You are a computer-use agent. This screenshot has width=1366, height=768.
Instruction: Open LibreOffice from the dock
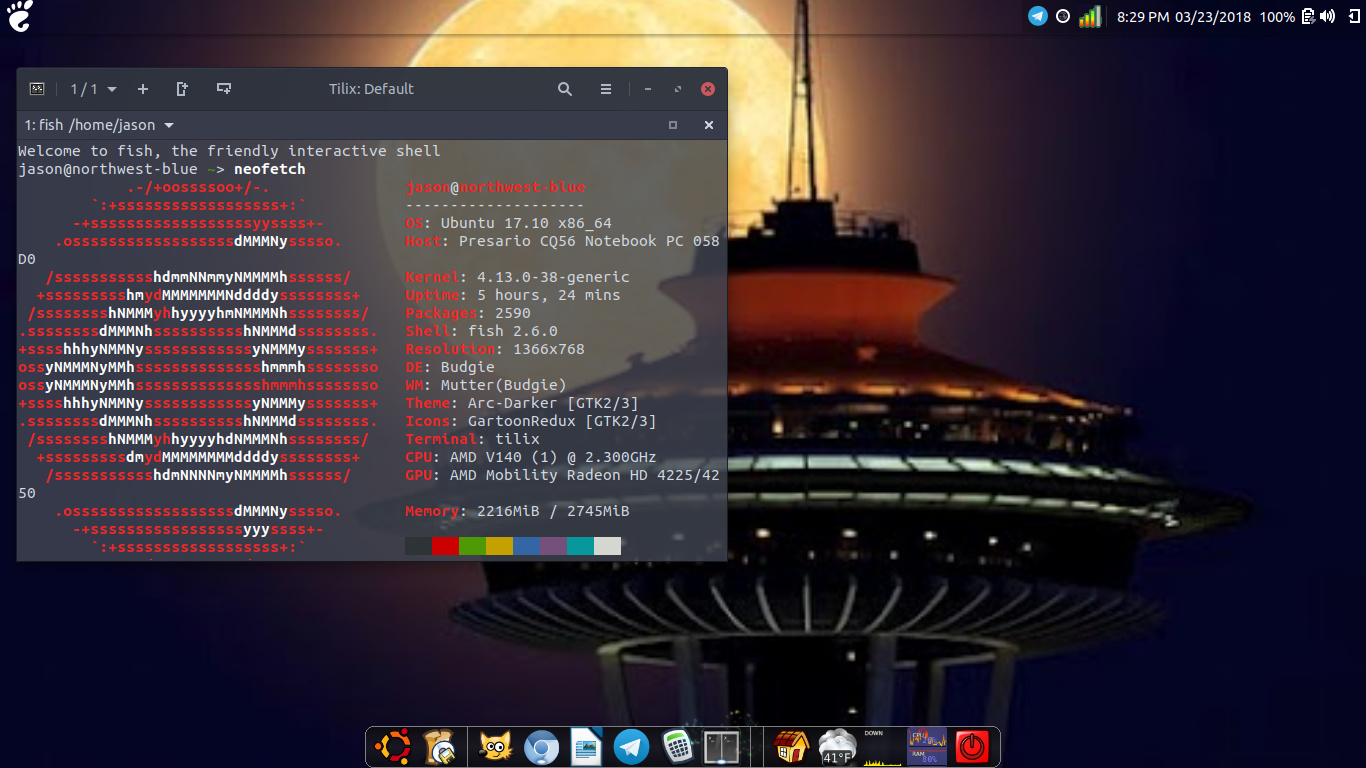(x=585, y=746)
